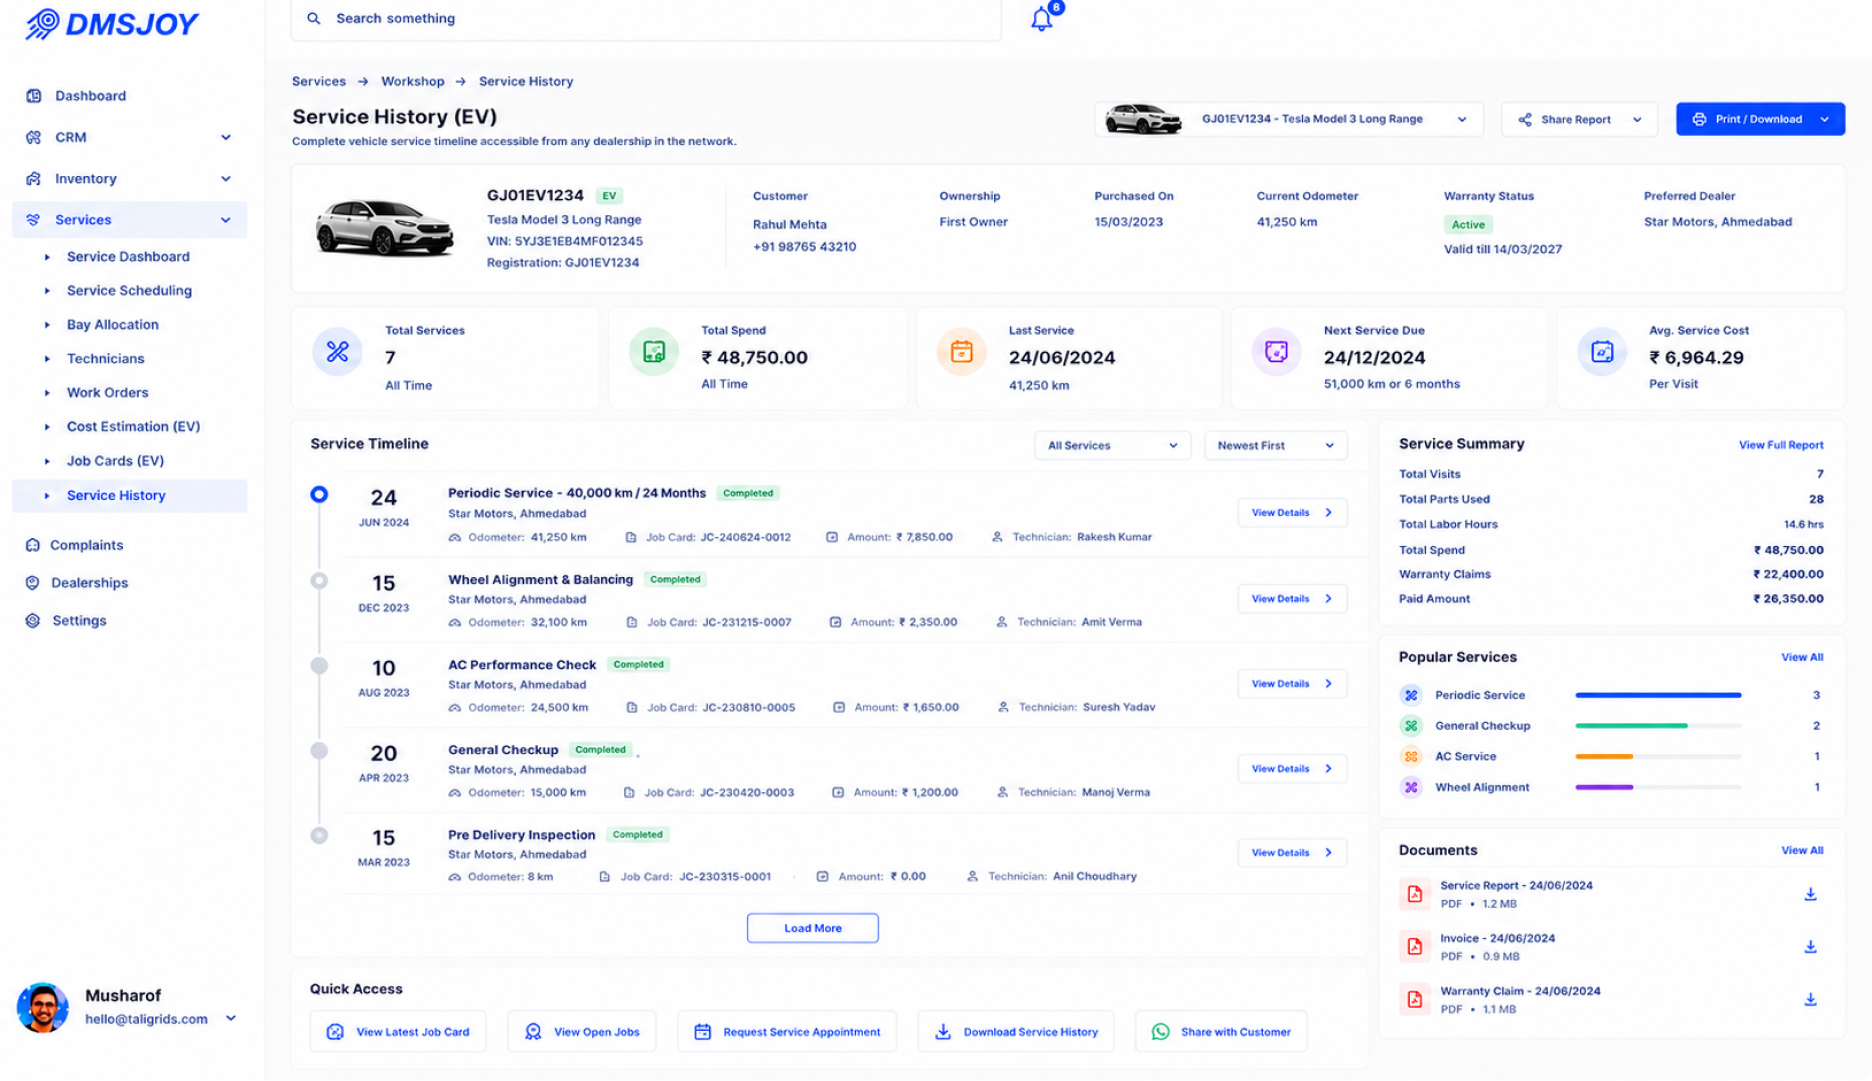The height and width of the screenshot is (1081, 1872).
Task: Click the DMSJOY logo
Action: click(112, 23)
